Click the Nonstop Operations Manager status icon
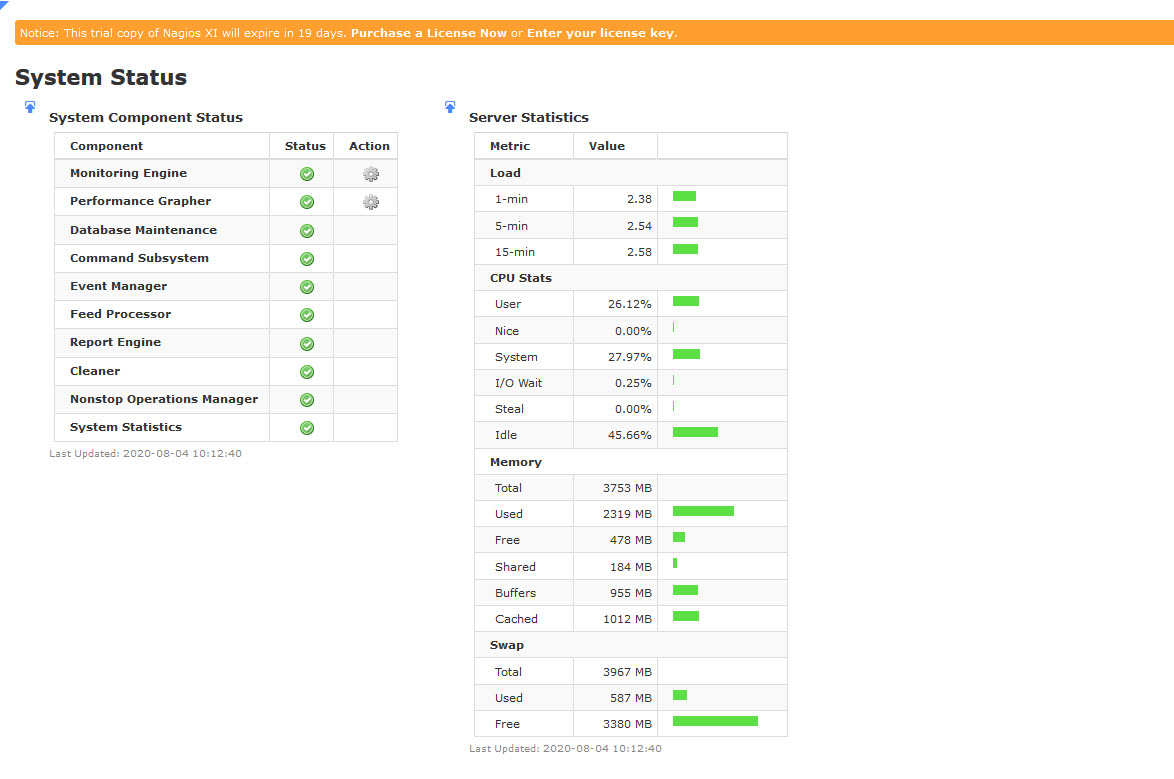 click(307, 400)
